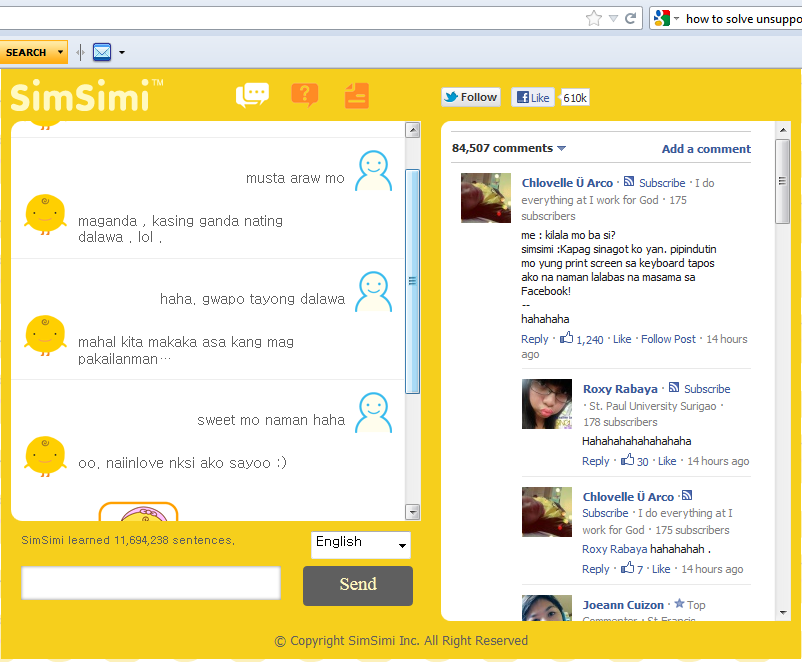This screenshot has width=802, height=662.
Task: Click the browser search field text
Action: (743, 19)
